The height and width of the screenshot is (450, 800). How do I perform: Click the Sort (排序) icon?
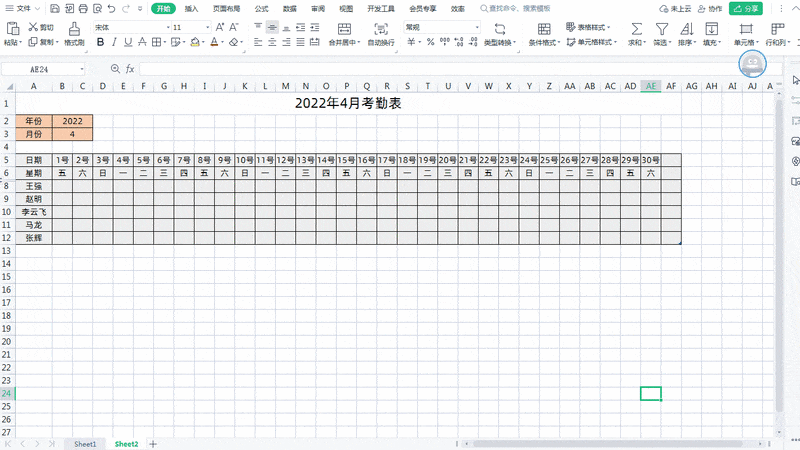click(x=687, y=29)
